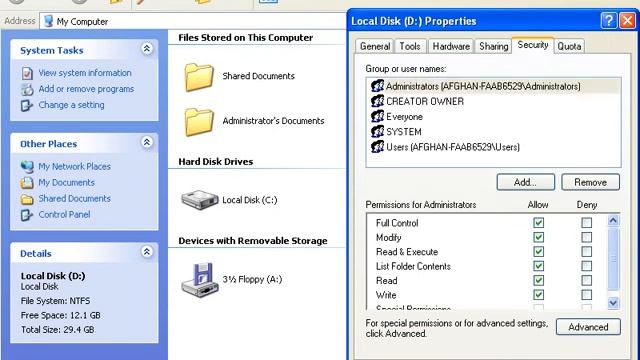Click the Add... button

[x=526, y=182]
